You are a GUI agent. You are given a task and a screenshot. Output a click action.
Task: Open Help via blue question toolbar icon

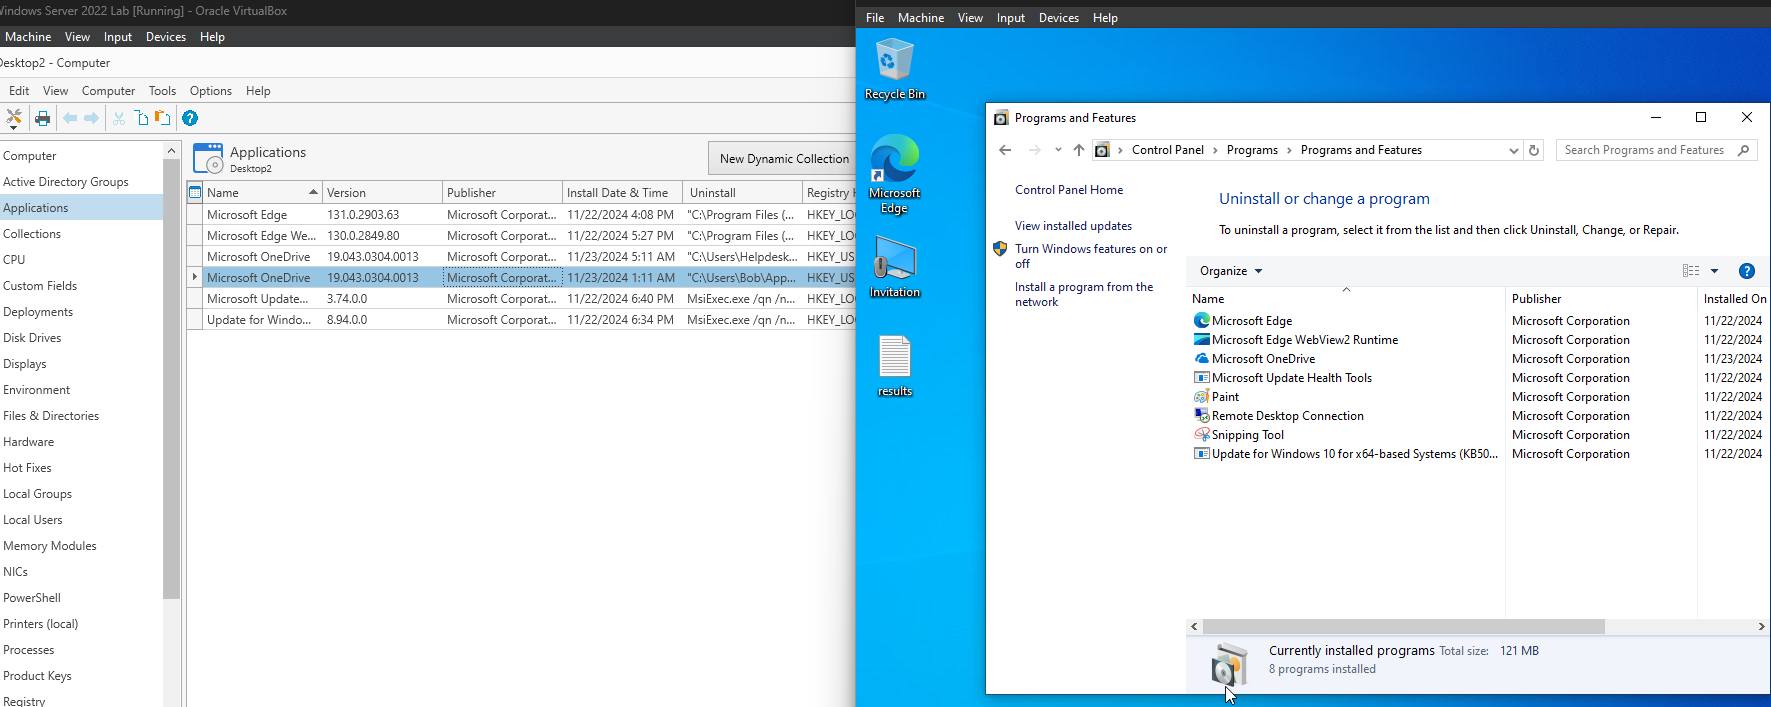tap(190, 118)
